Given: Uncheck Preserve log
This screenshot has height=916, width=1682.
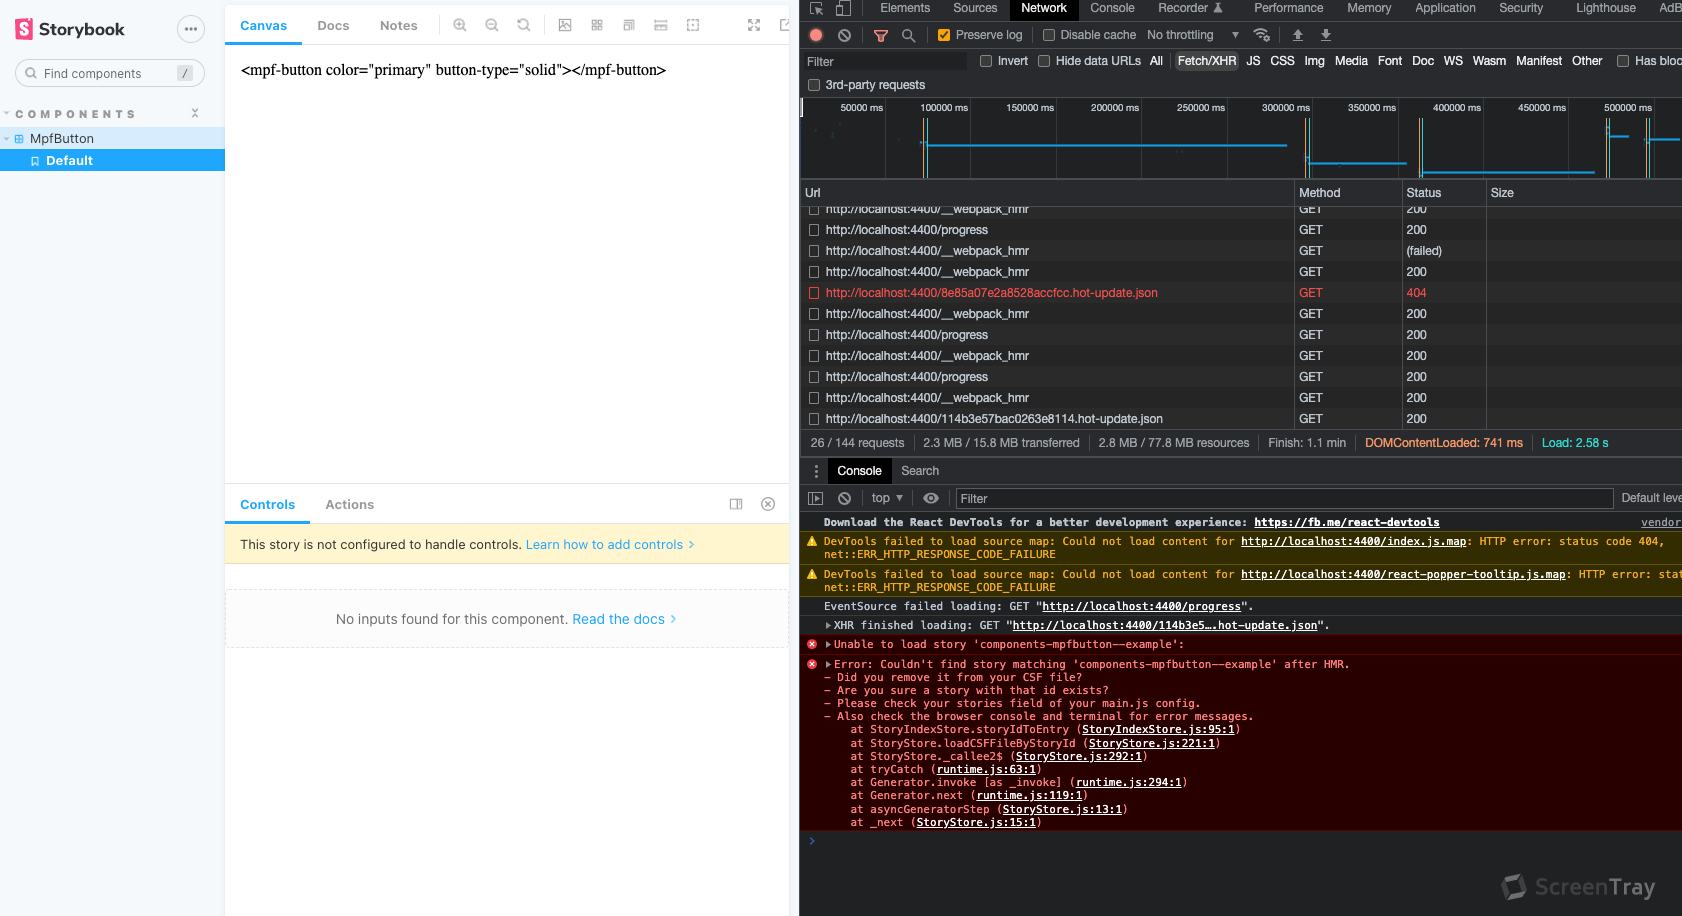Looking at the screenshot, I should click(x=943, y=34).
